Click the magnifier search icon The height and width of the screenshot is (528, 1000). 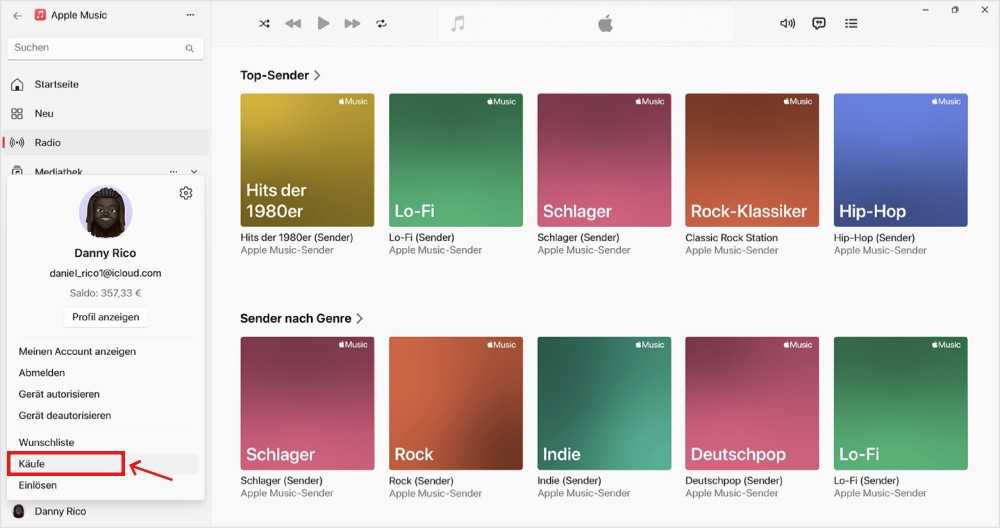[189, 48]
